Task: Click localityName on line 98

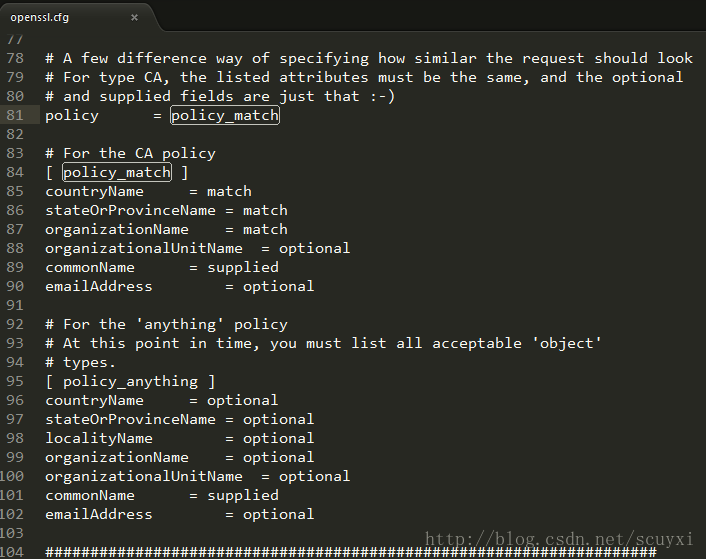Action: 98,439
